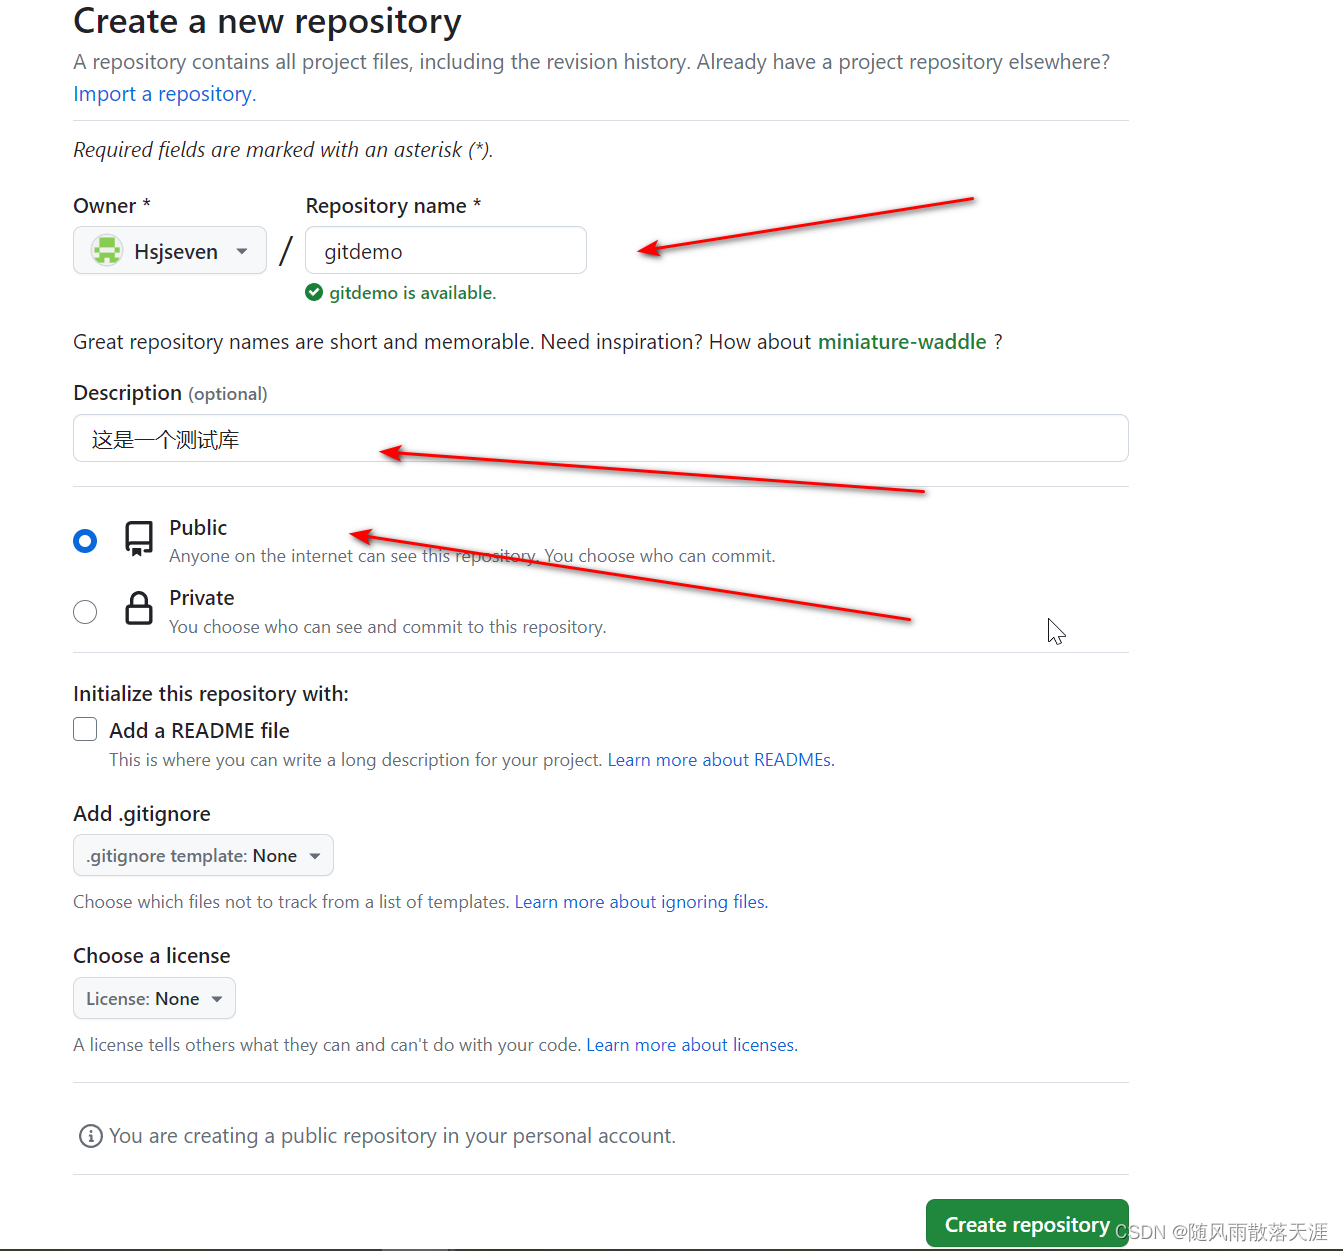Screen dimensions: 1343x1251
Task: Click the 'You are creating a public repository' notice
Action: [392, 1136]
